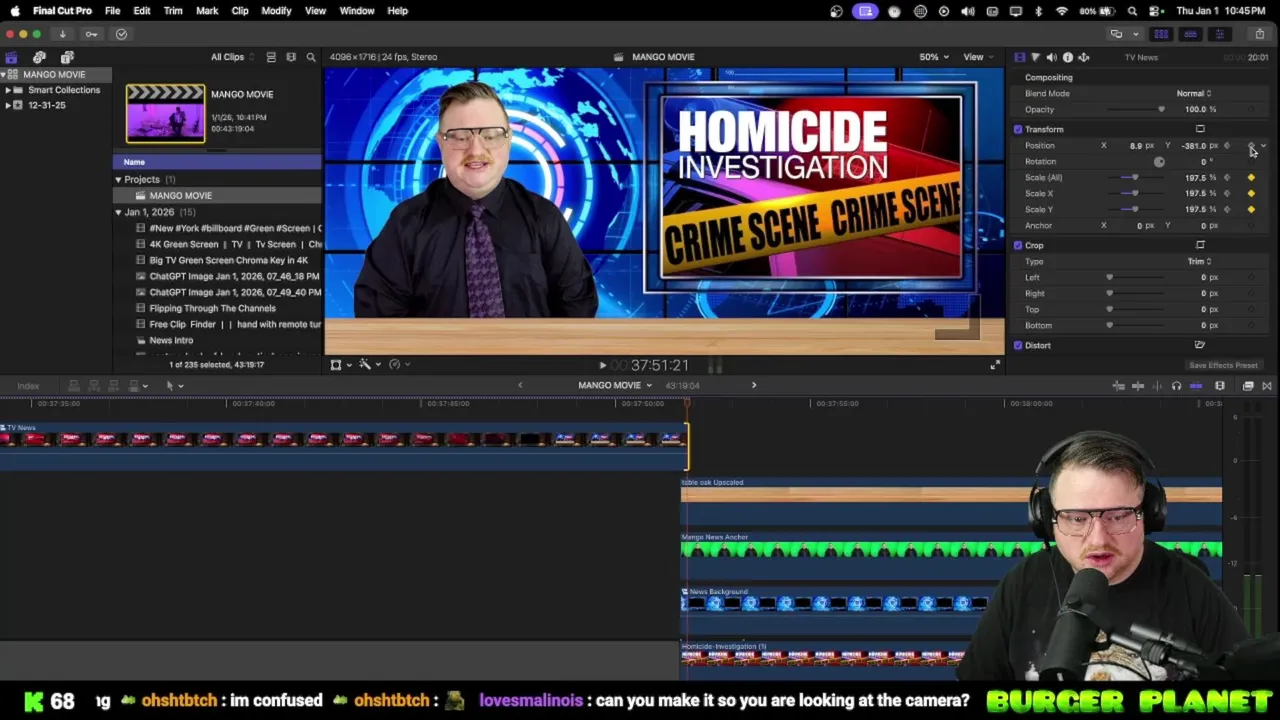This screenshot has width=1280, height=720.
Task: Adjust the Opacity slider handle
Action: pos(1161,109)
